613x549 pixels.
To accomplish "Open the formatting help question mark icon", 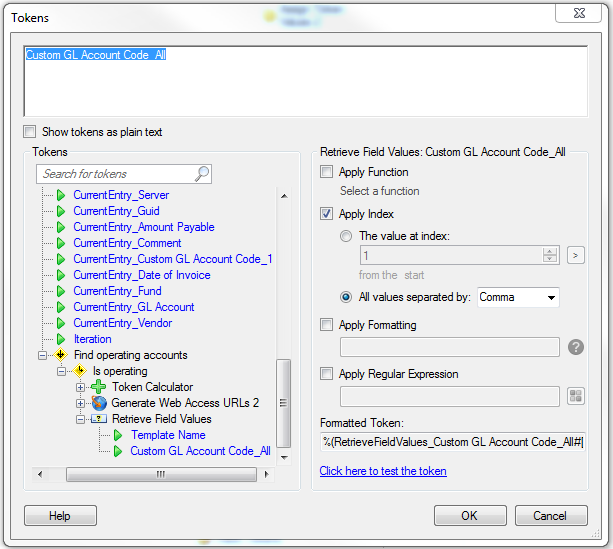I will pyautogui.click(x=576, y=347).
